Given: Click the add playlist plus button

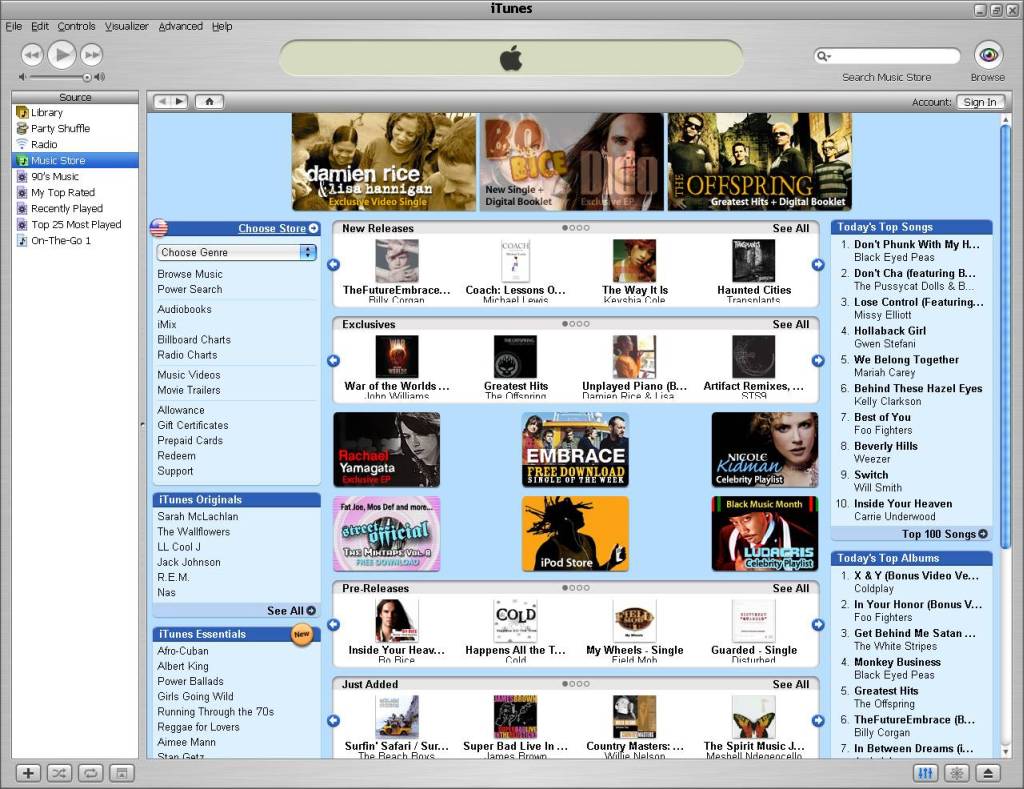Looking at the screenshot, I should [x=29, y=772].
